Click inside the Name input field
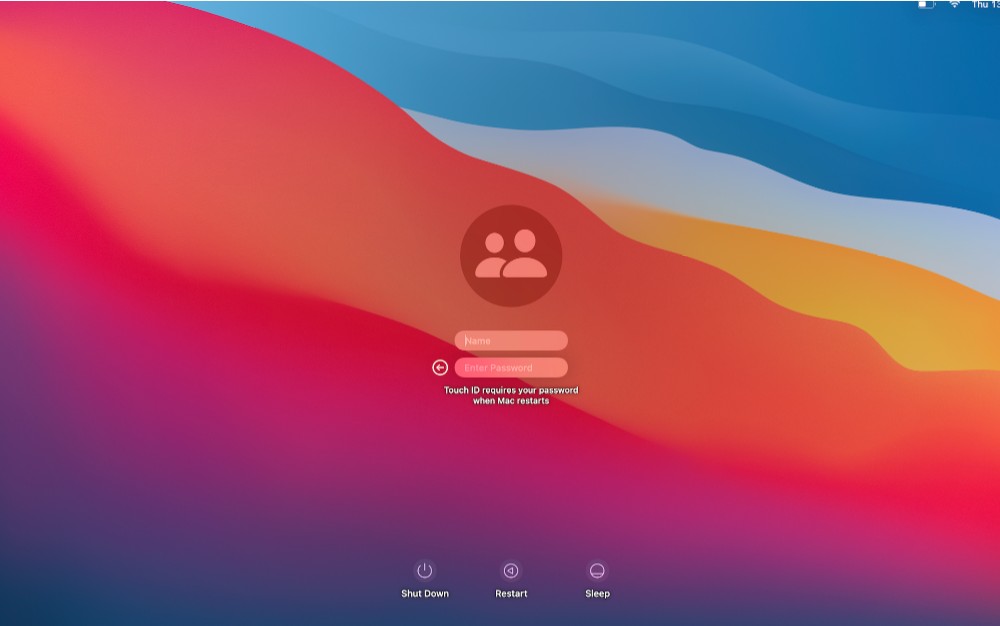Image resolution: width=1000 pixels, height=626 pixels. pos(511,340)
